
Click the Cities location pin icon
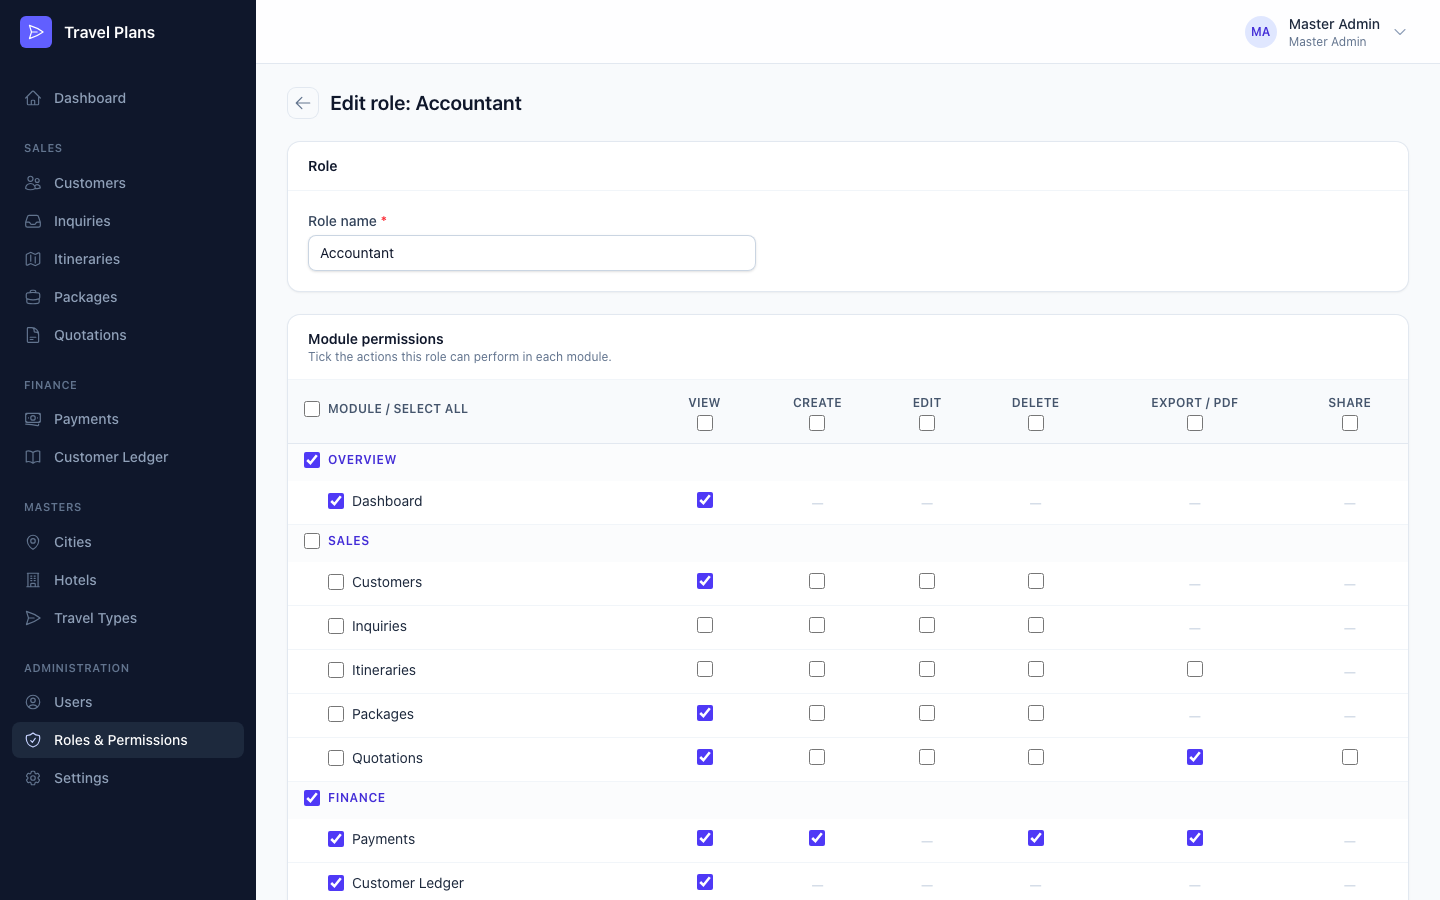33,542
